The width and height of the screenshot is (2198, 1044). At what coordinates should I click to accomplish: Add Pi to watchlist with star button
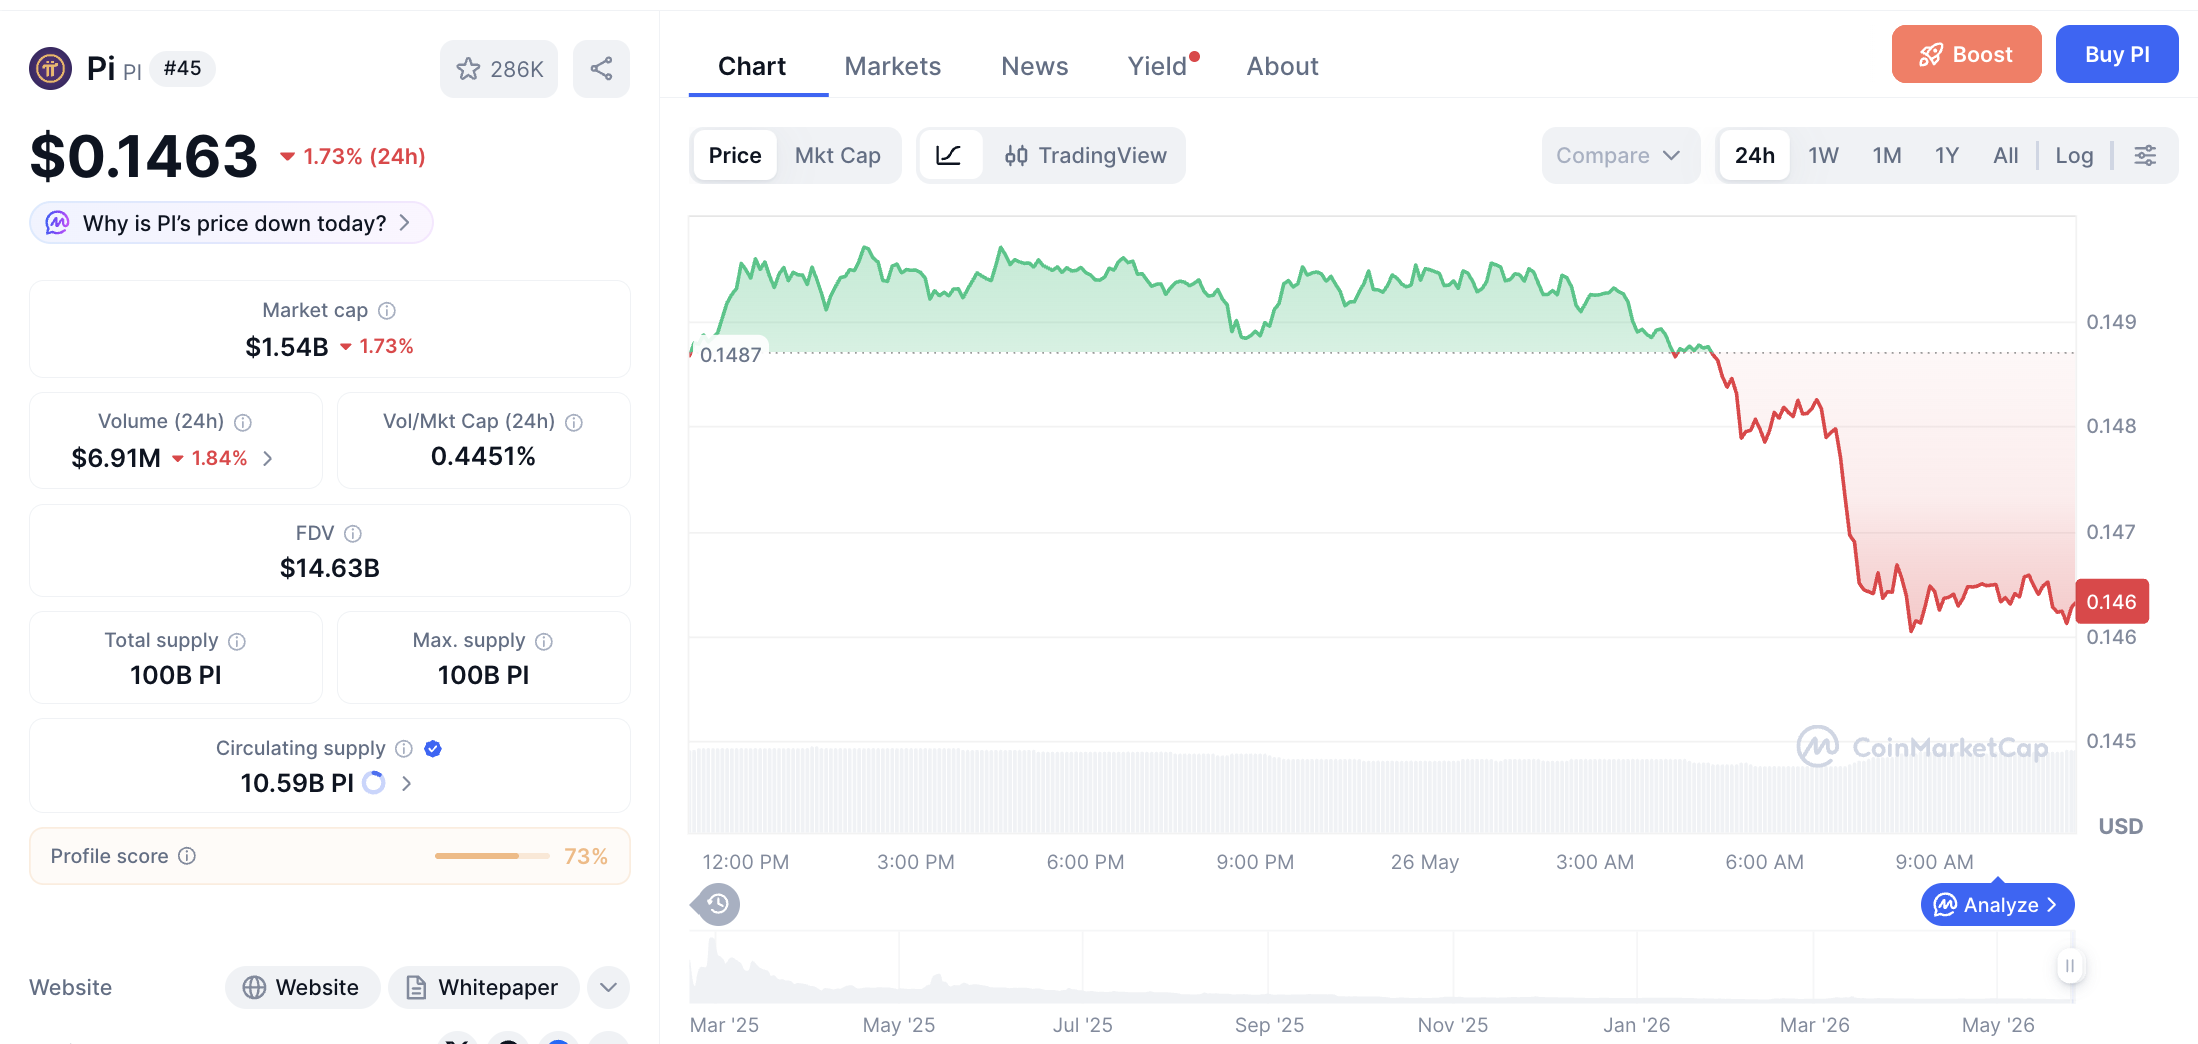[x=499, y=69]
